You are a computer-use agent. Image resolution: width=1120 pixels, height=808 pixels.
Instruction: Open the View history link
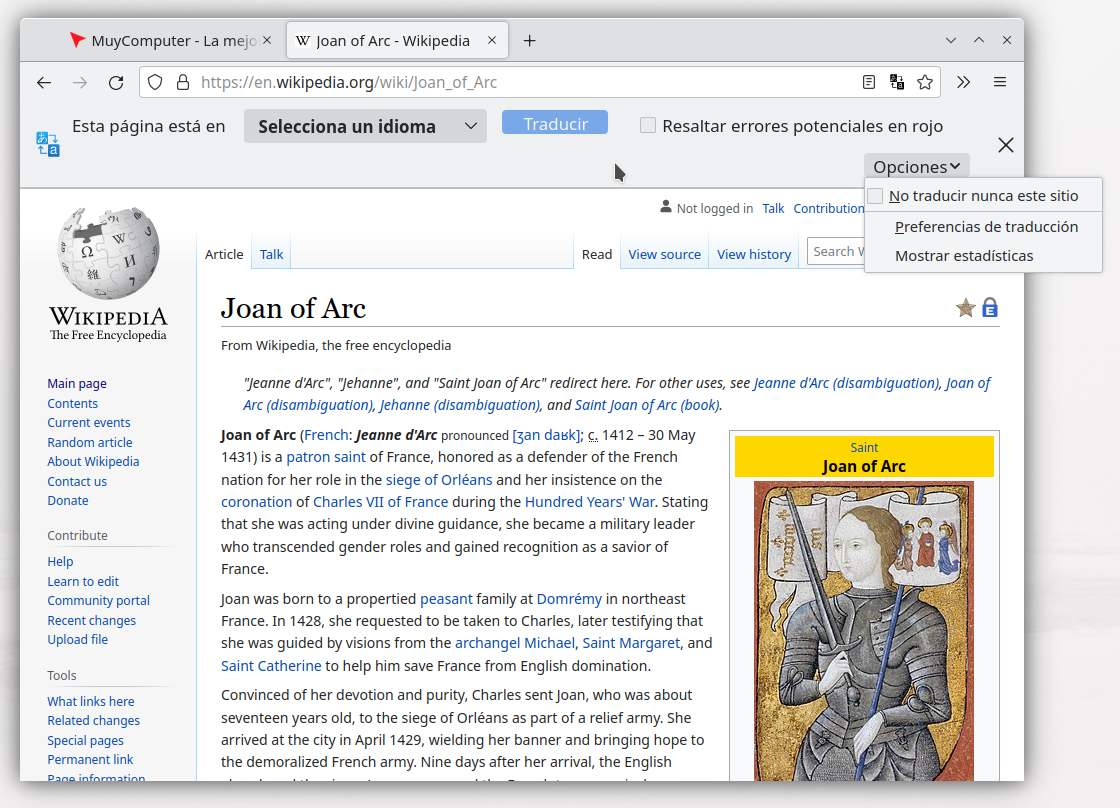tap(754, 254)
